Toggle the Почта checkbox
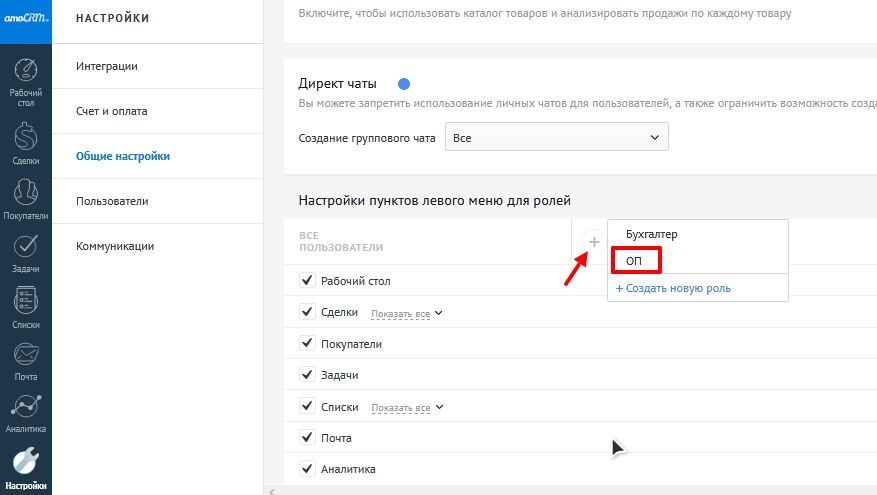 coord(307,437)
